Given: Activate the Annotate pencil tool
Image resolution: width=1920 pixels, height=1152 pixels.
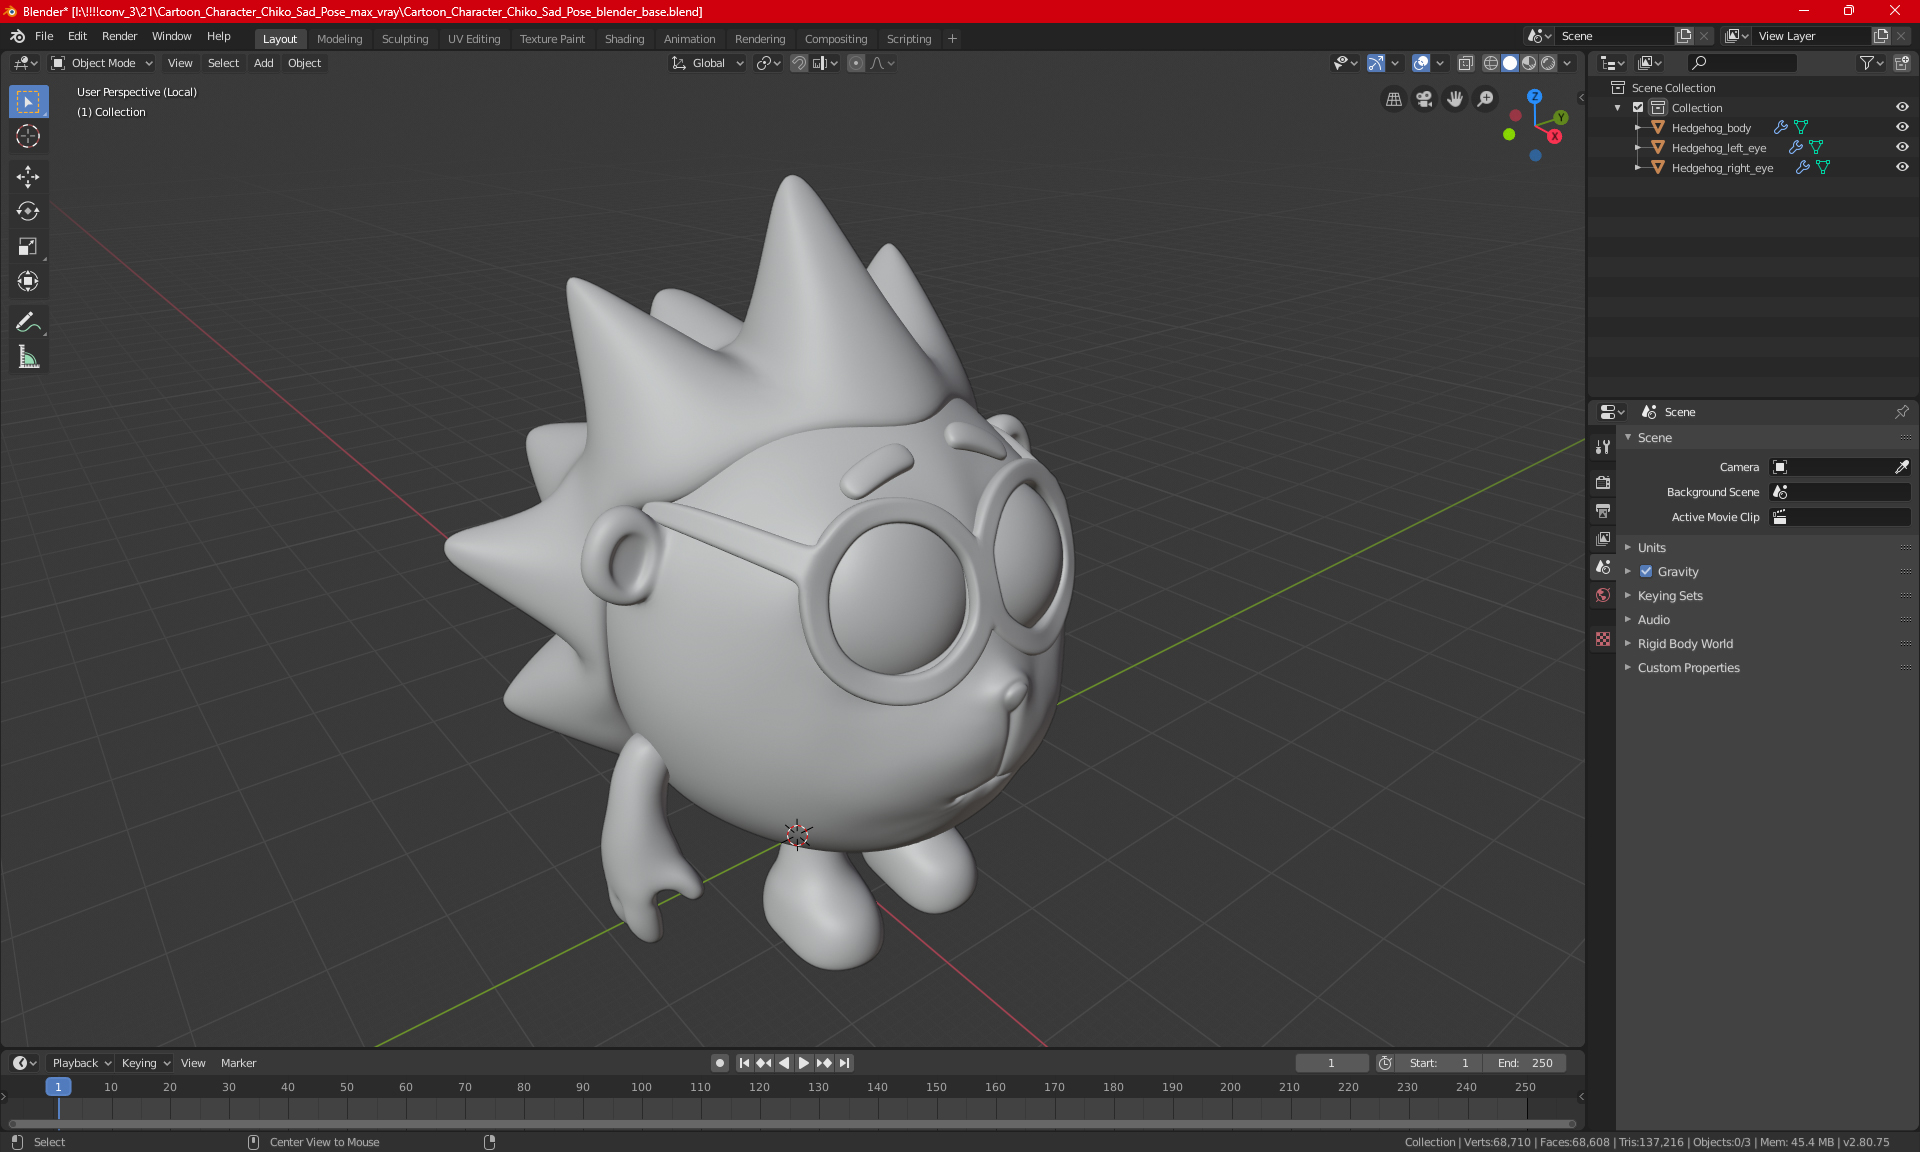Looking at the screenshot, I should (x=28, y=322).
